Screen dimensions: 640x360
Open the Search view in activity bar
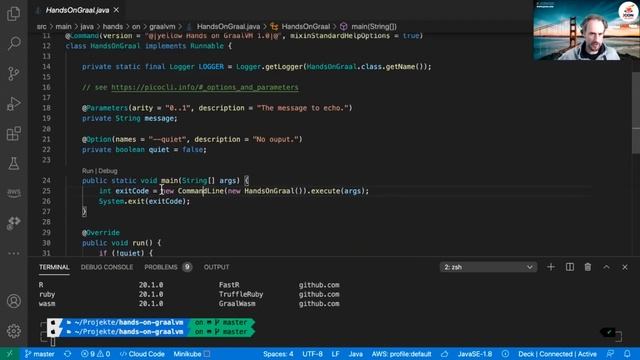[13, 43]
